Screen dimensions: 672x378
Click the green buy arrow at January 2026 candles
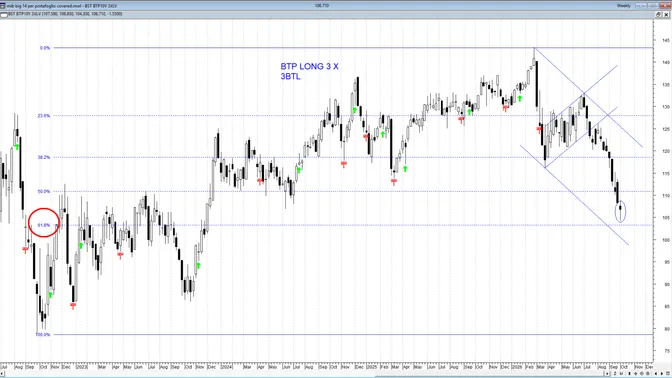coord(520,99)
